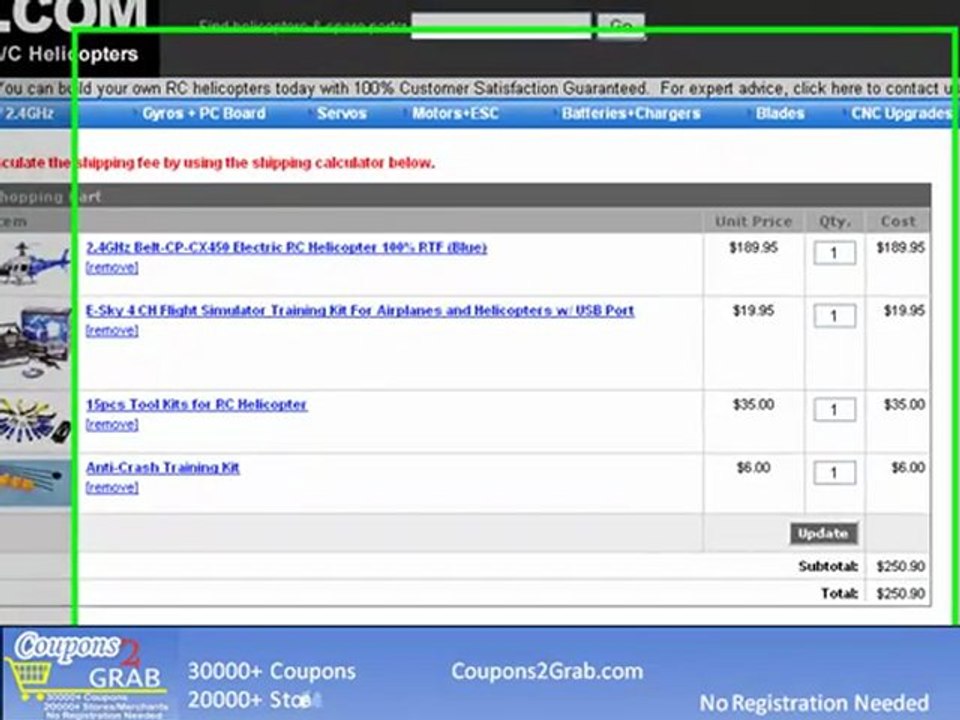Viewport: 960px width, 720px height.
Task: Click the $6.00 unit price cell
Action: (x=754, y=468)
